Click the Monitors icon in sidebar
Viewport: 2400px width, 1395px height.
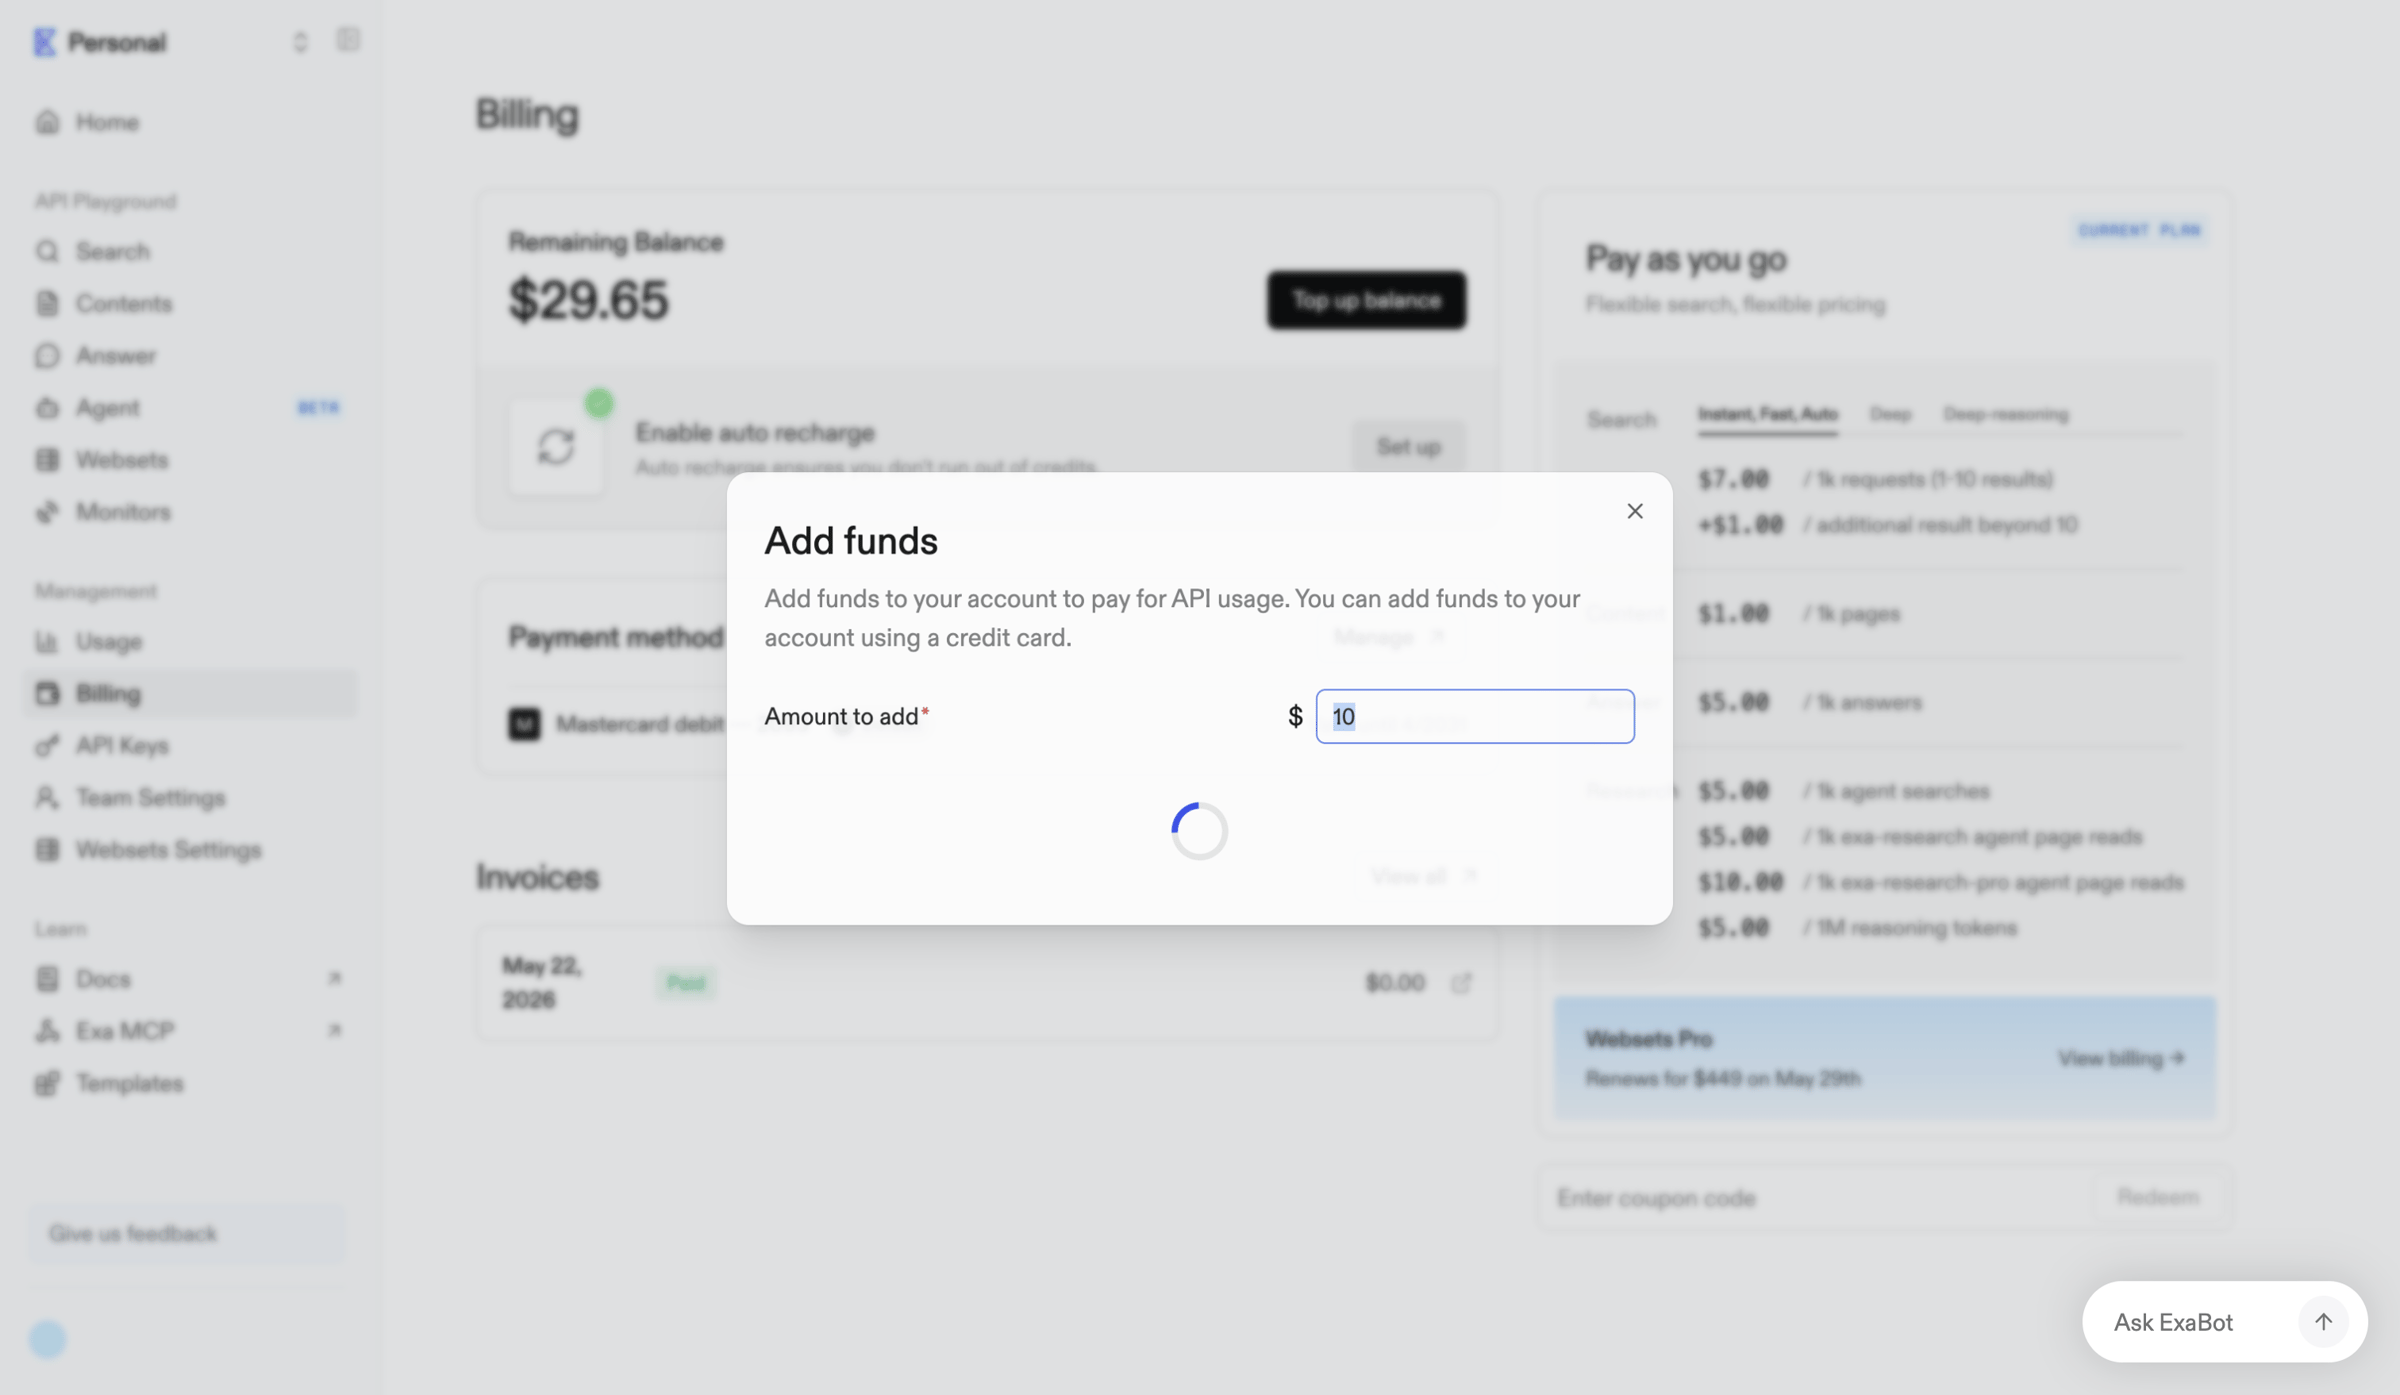[x=47, y=511]
